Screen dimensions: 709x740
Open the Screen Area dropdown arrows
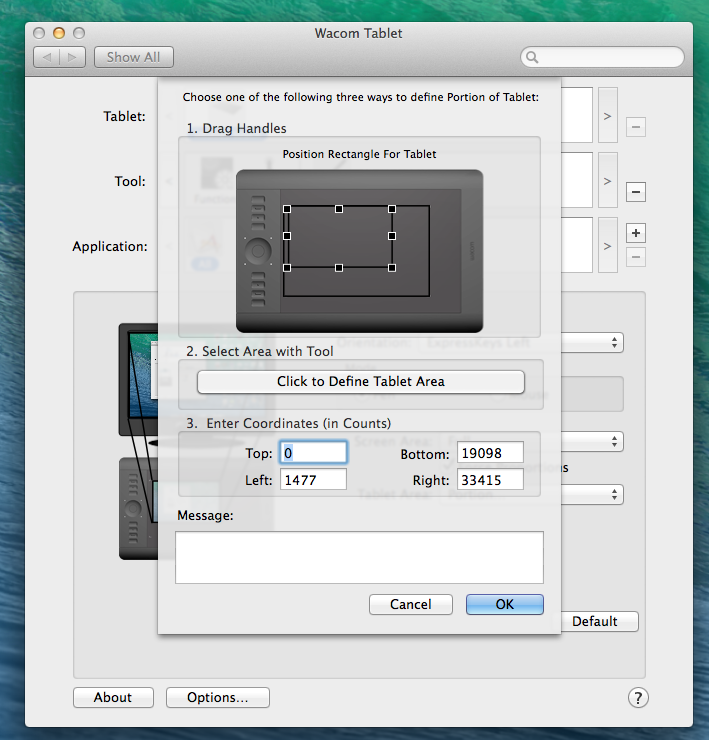coord(614,442)
